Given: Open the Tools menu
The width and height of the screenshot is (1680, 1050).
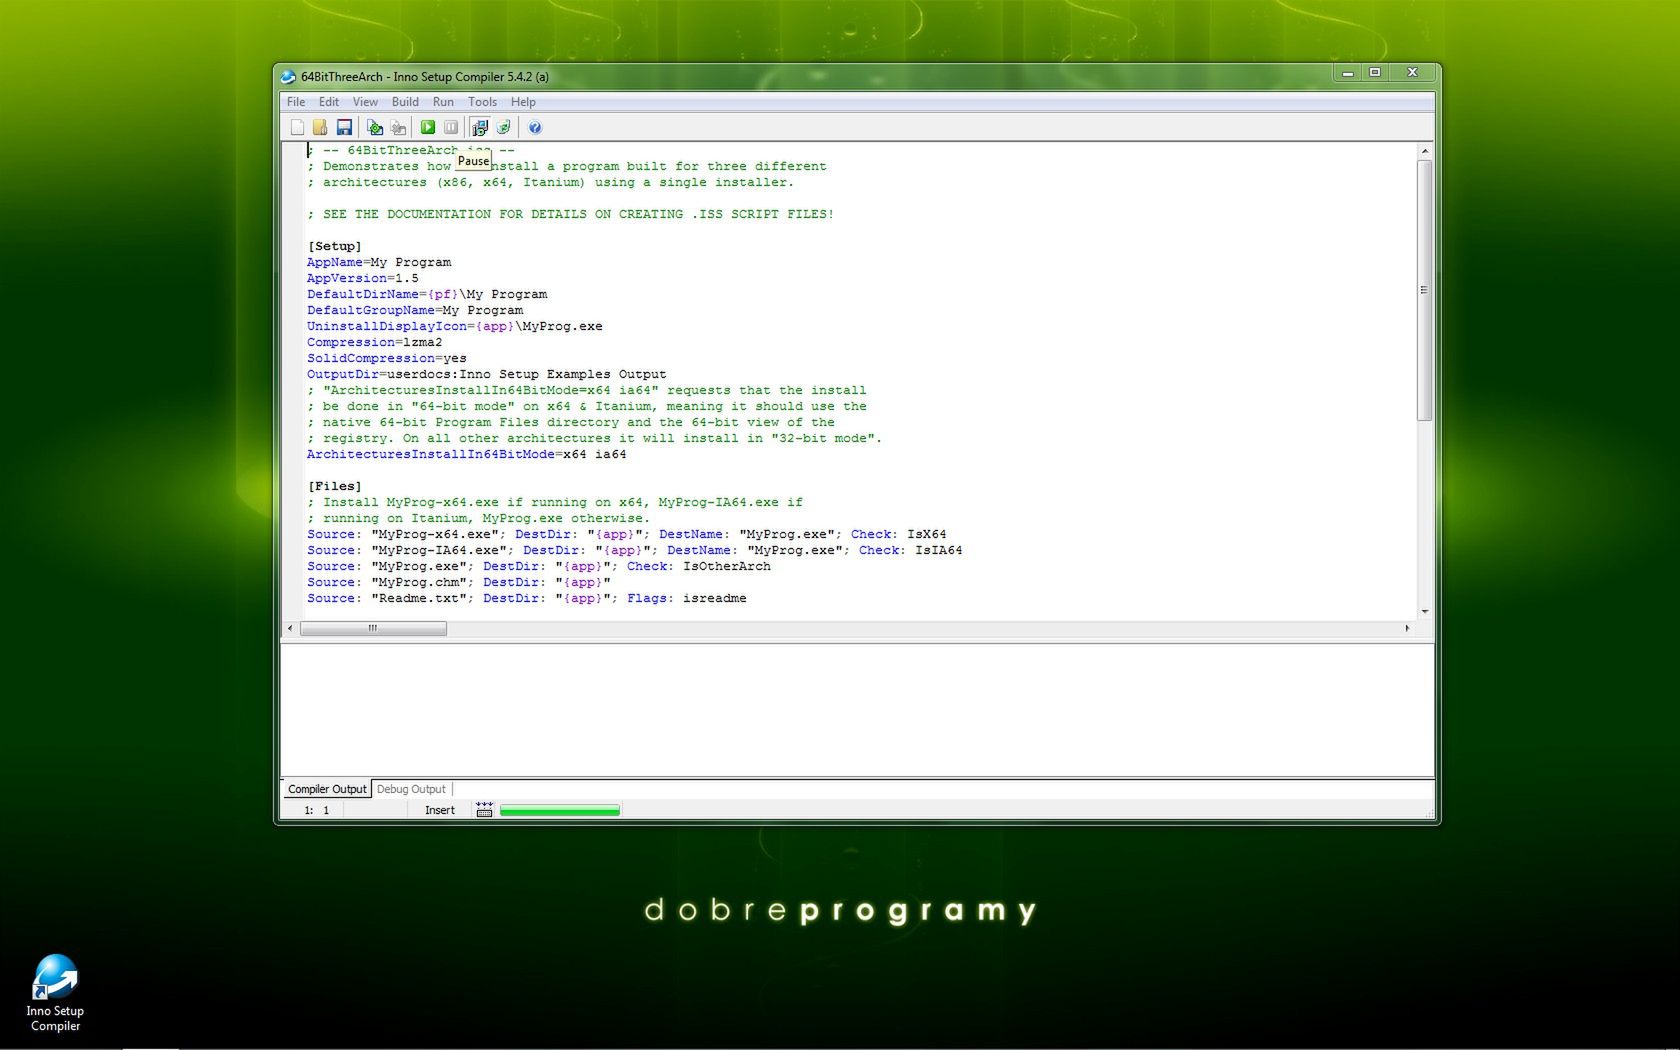Looking at the screenshot, I should [x=482, y=102].
